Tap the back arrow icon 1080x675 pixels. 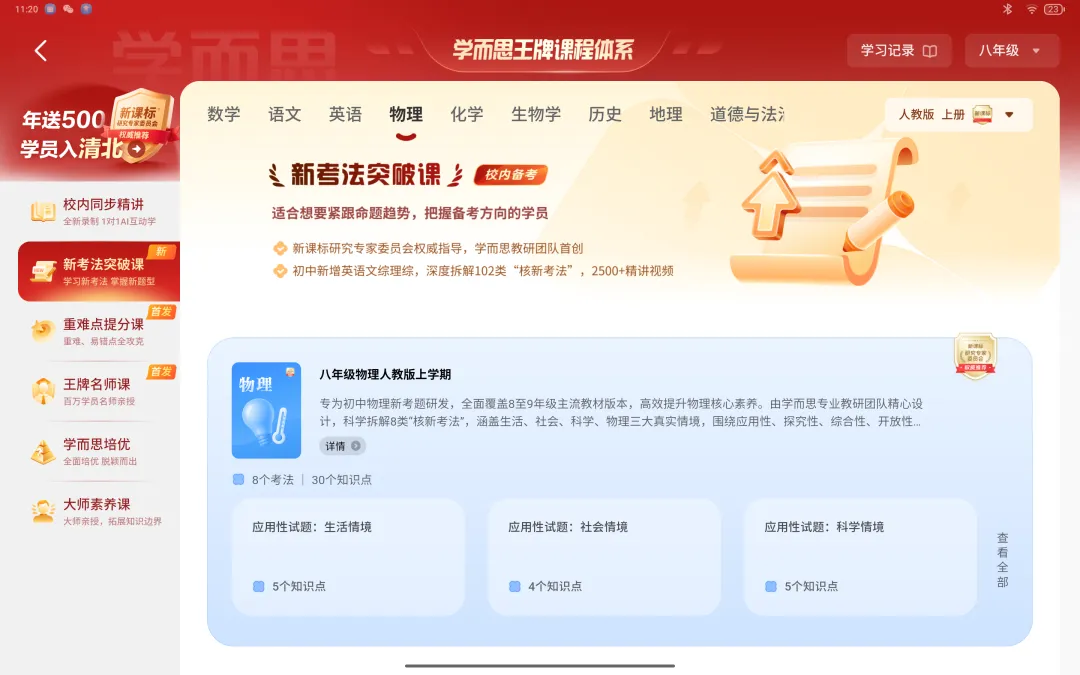pyautogui.click(x=41, y=50)
